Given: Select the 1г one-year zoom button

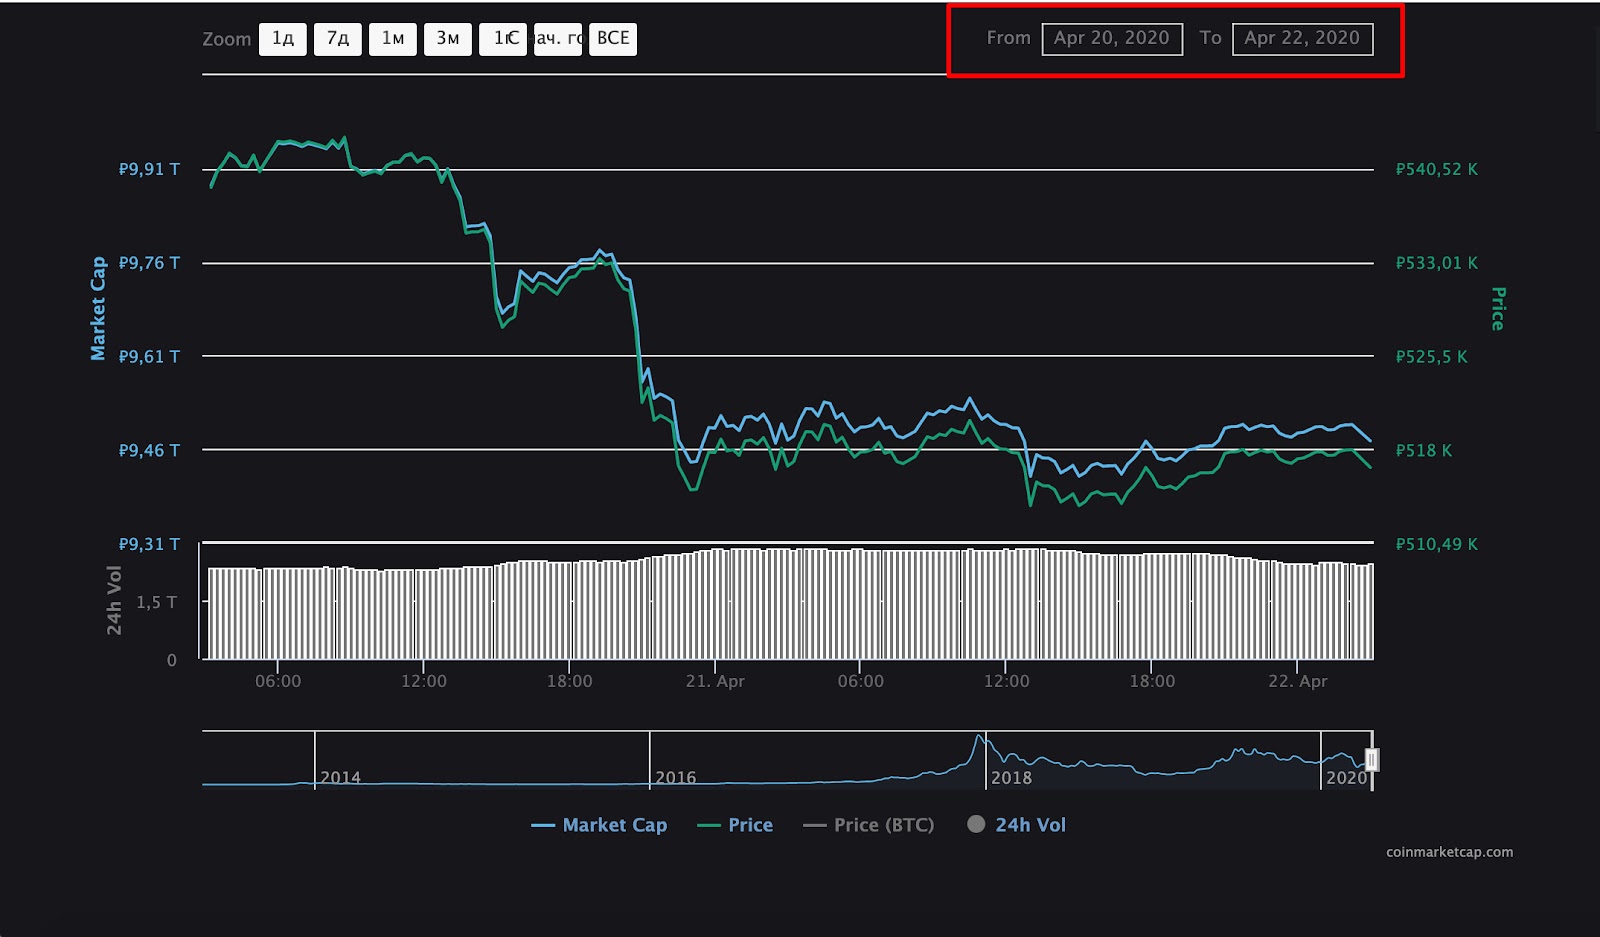Looking at the screenshot, I should point(503,39).
